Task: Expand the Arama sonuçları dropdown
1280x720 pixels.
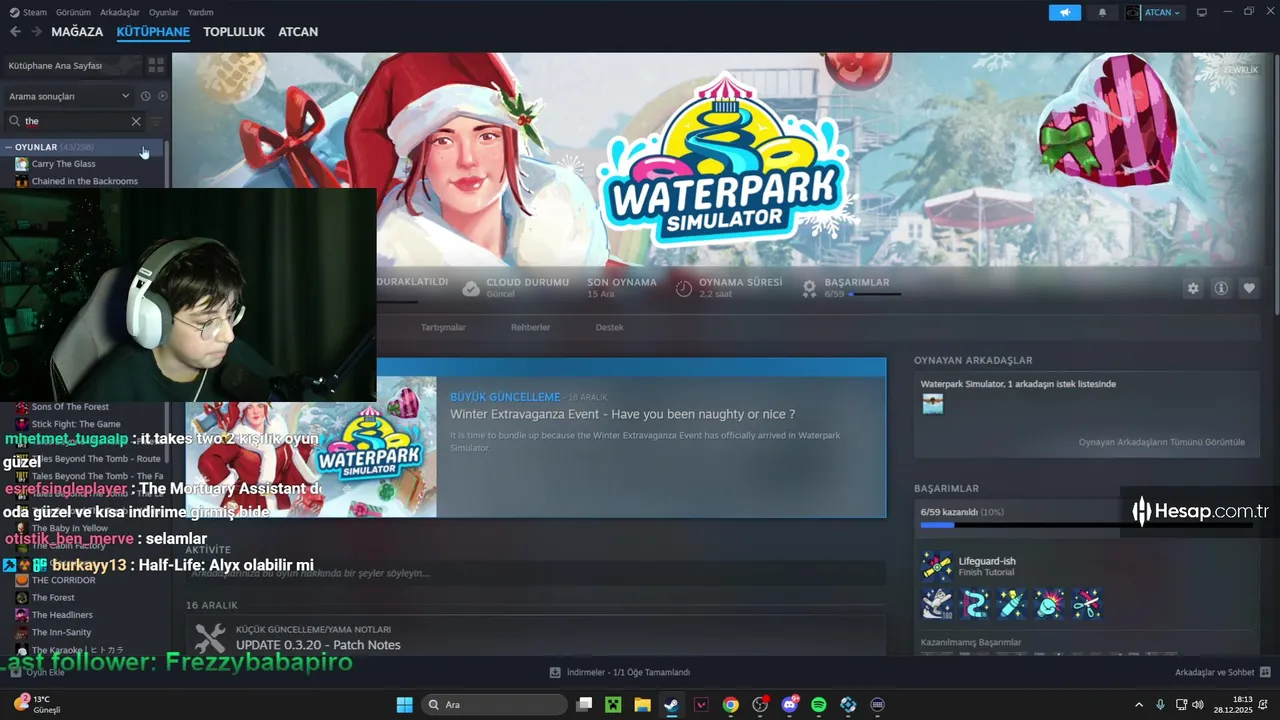Action: click(x=68, y=96)
